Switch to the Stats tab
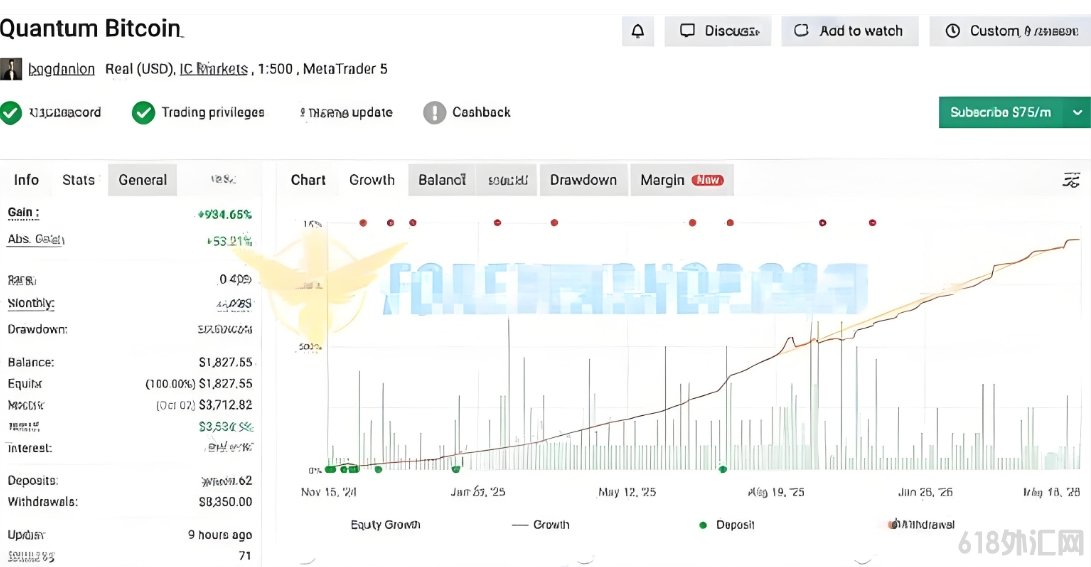1091x567 pixels. (78, 179)
